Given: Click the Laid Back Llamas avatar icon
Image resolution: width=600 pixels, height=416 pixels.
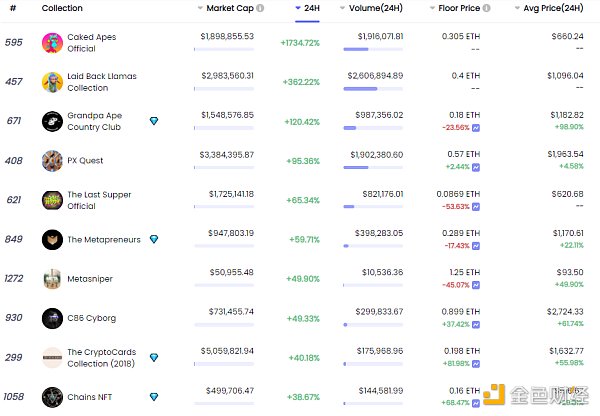Looking at the screenshot, I should [x=53, y=82].
